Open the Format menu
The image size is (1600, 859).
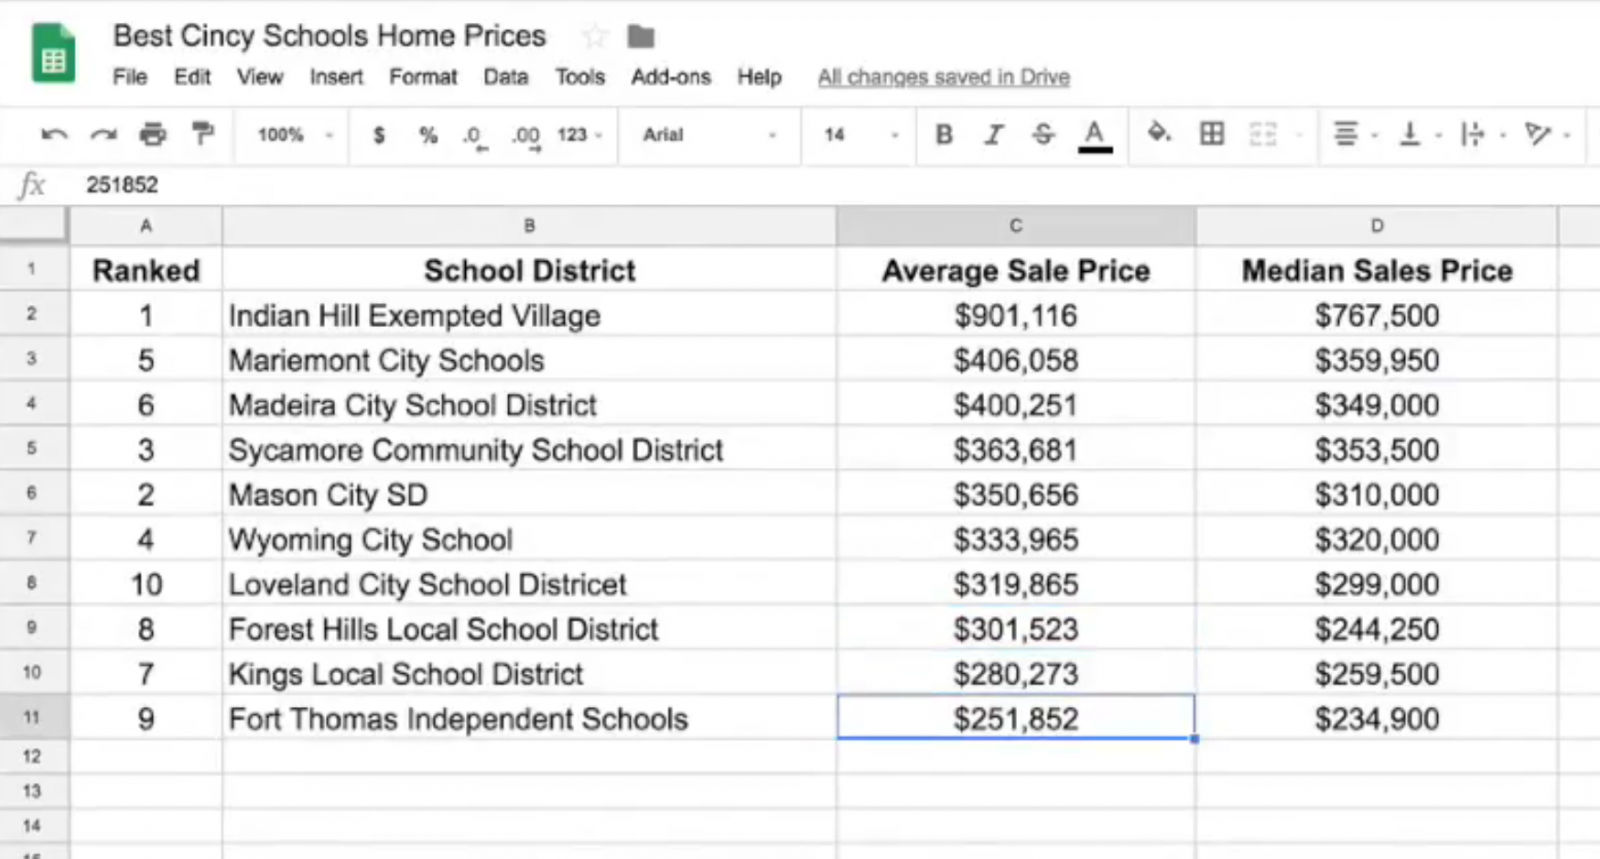click(x=423, y=77)
